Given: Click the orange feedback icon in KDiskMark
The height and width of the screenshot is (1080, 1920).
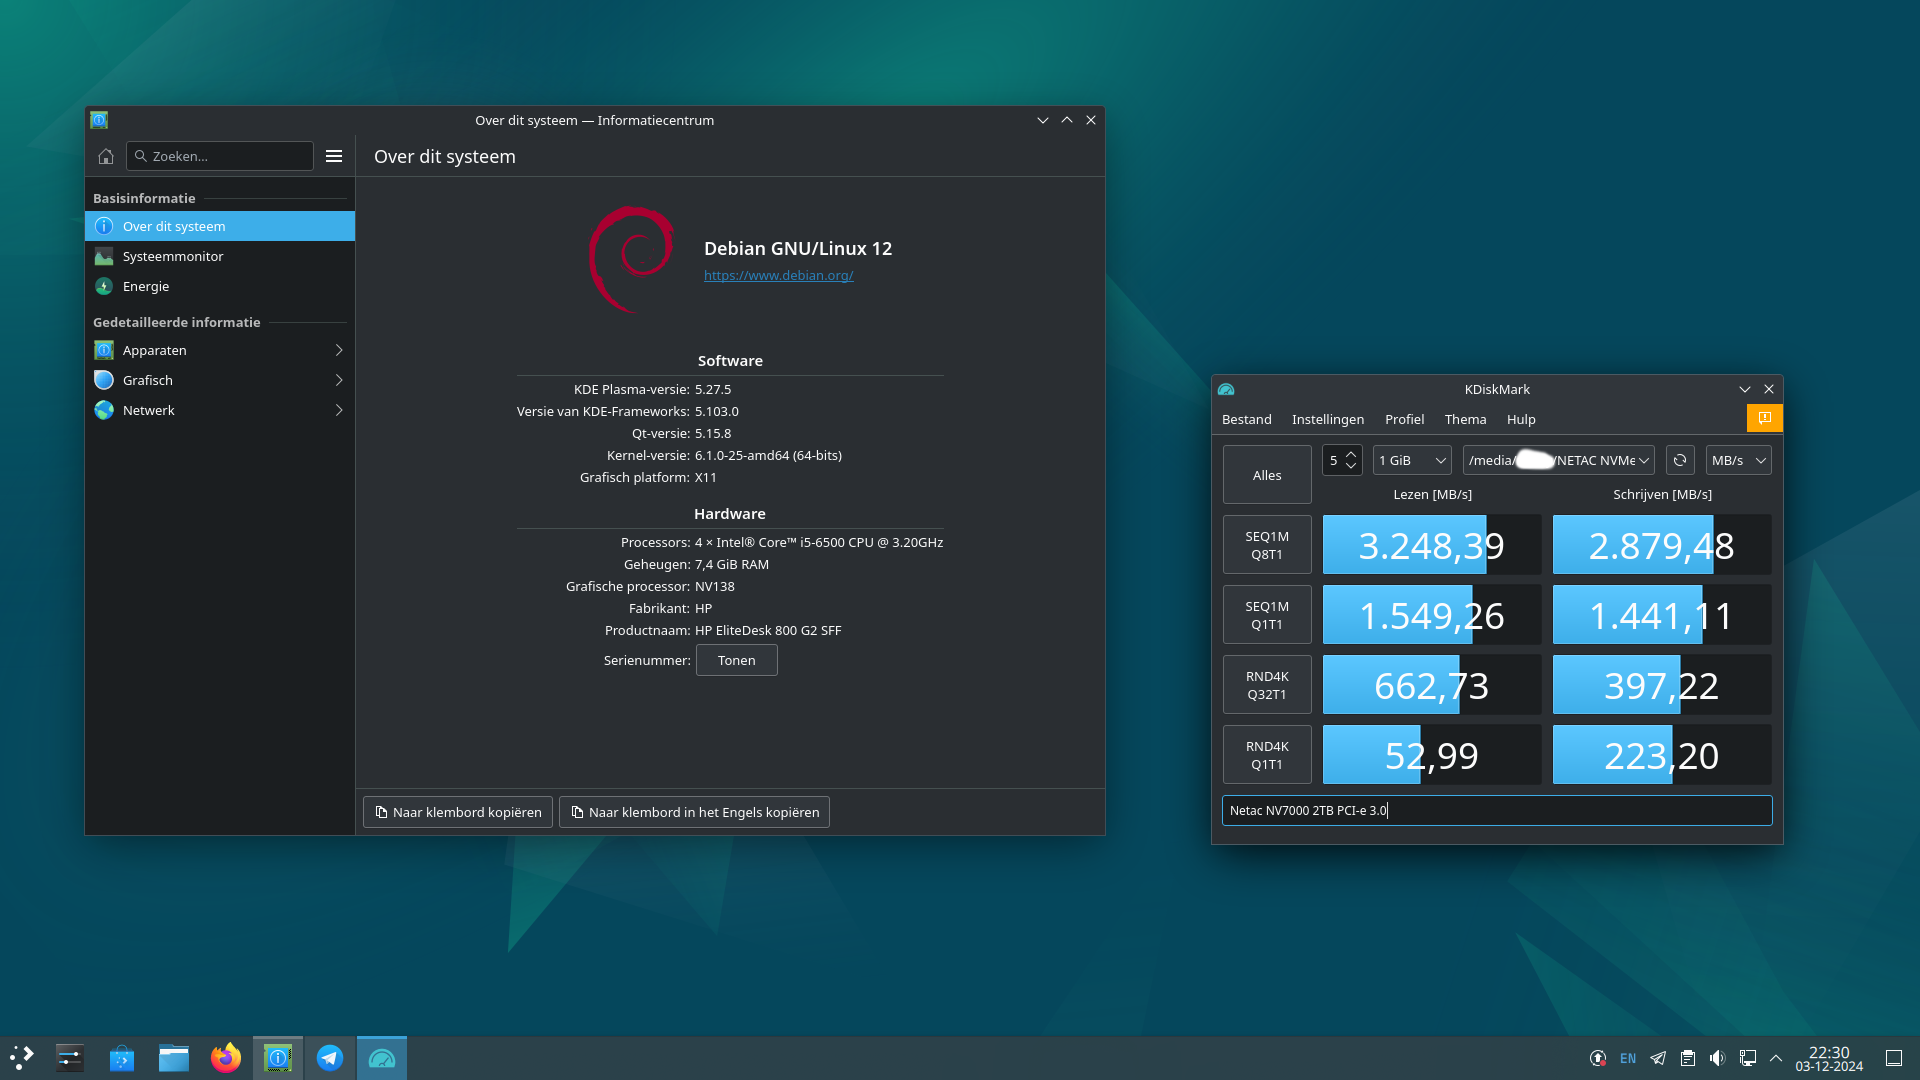Looking at the screenshot, I should click(x=1765, y=418).
